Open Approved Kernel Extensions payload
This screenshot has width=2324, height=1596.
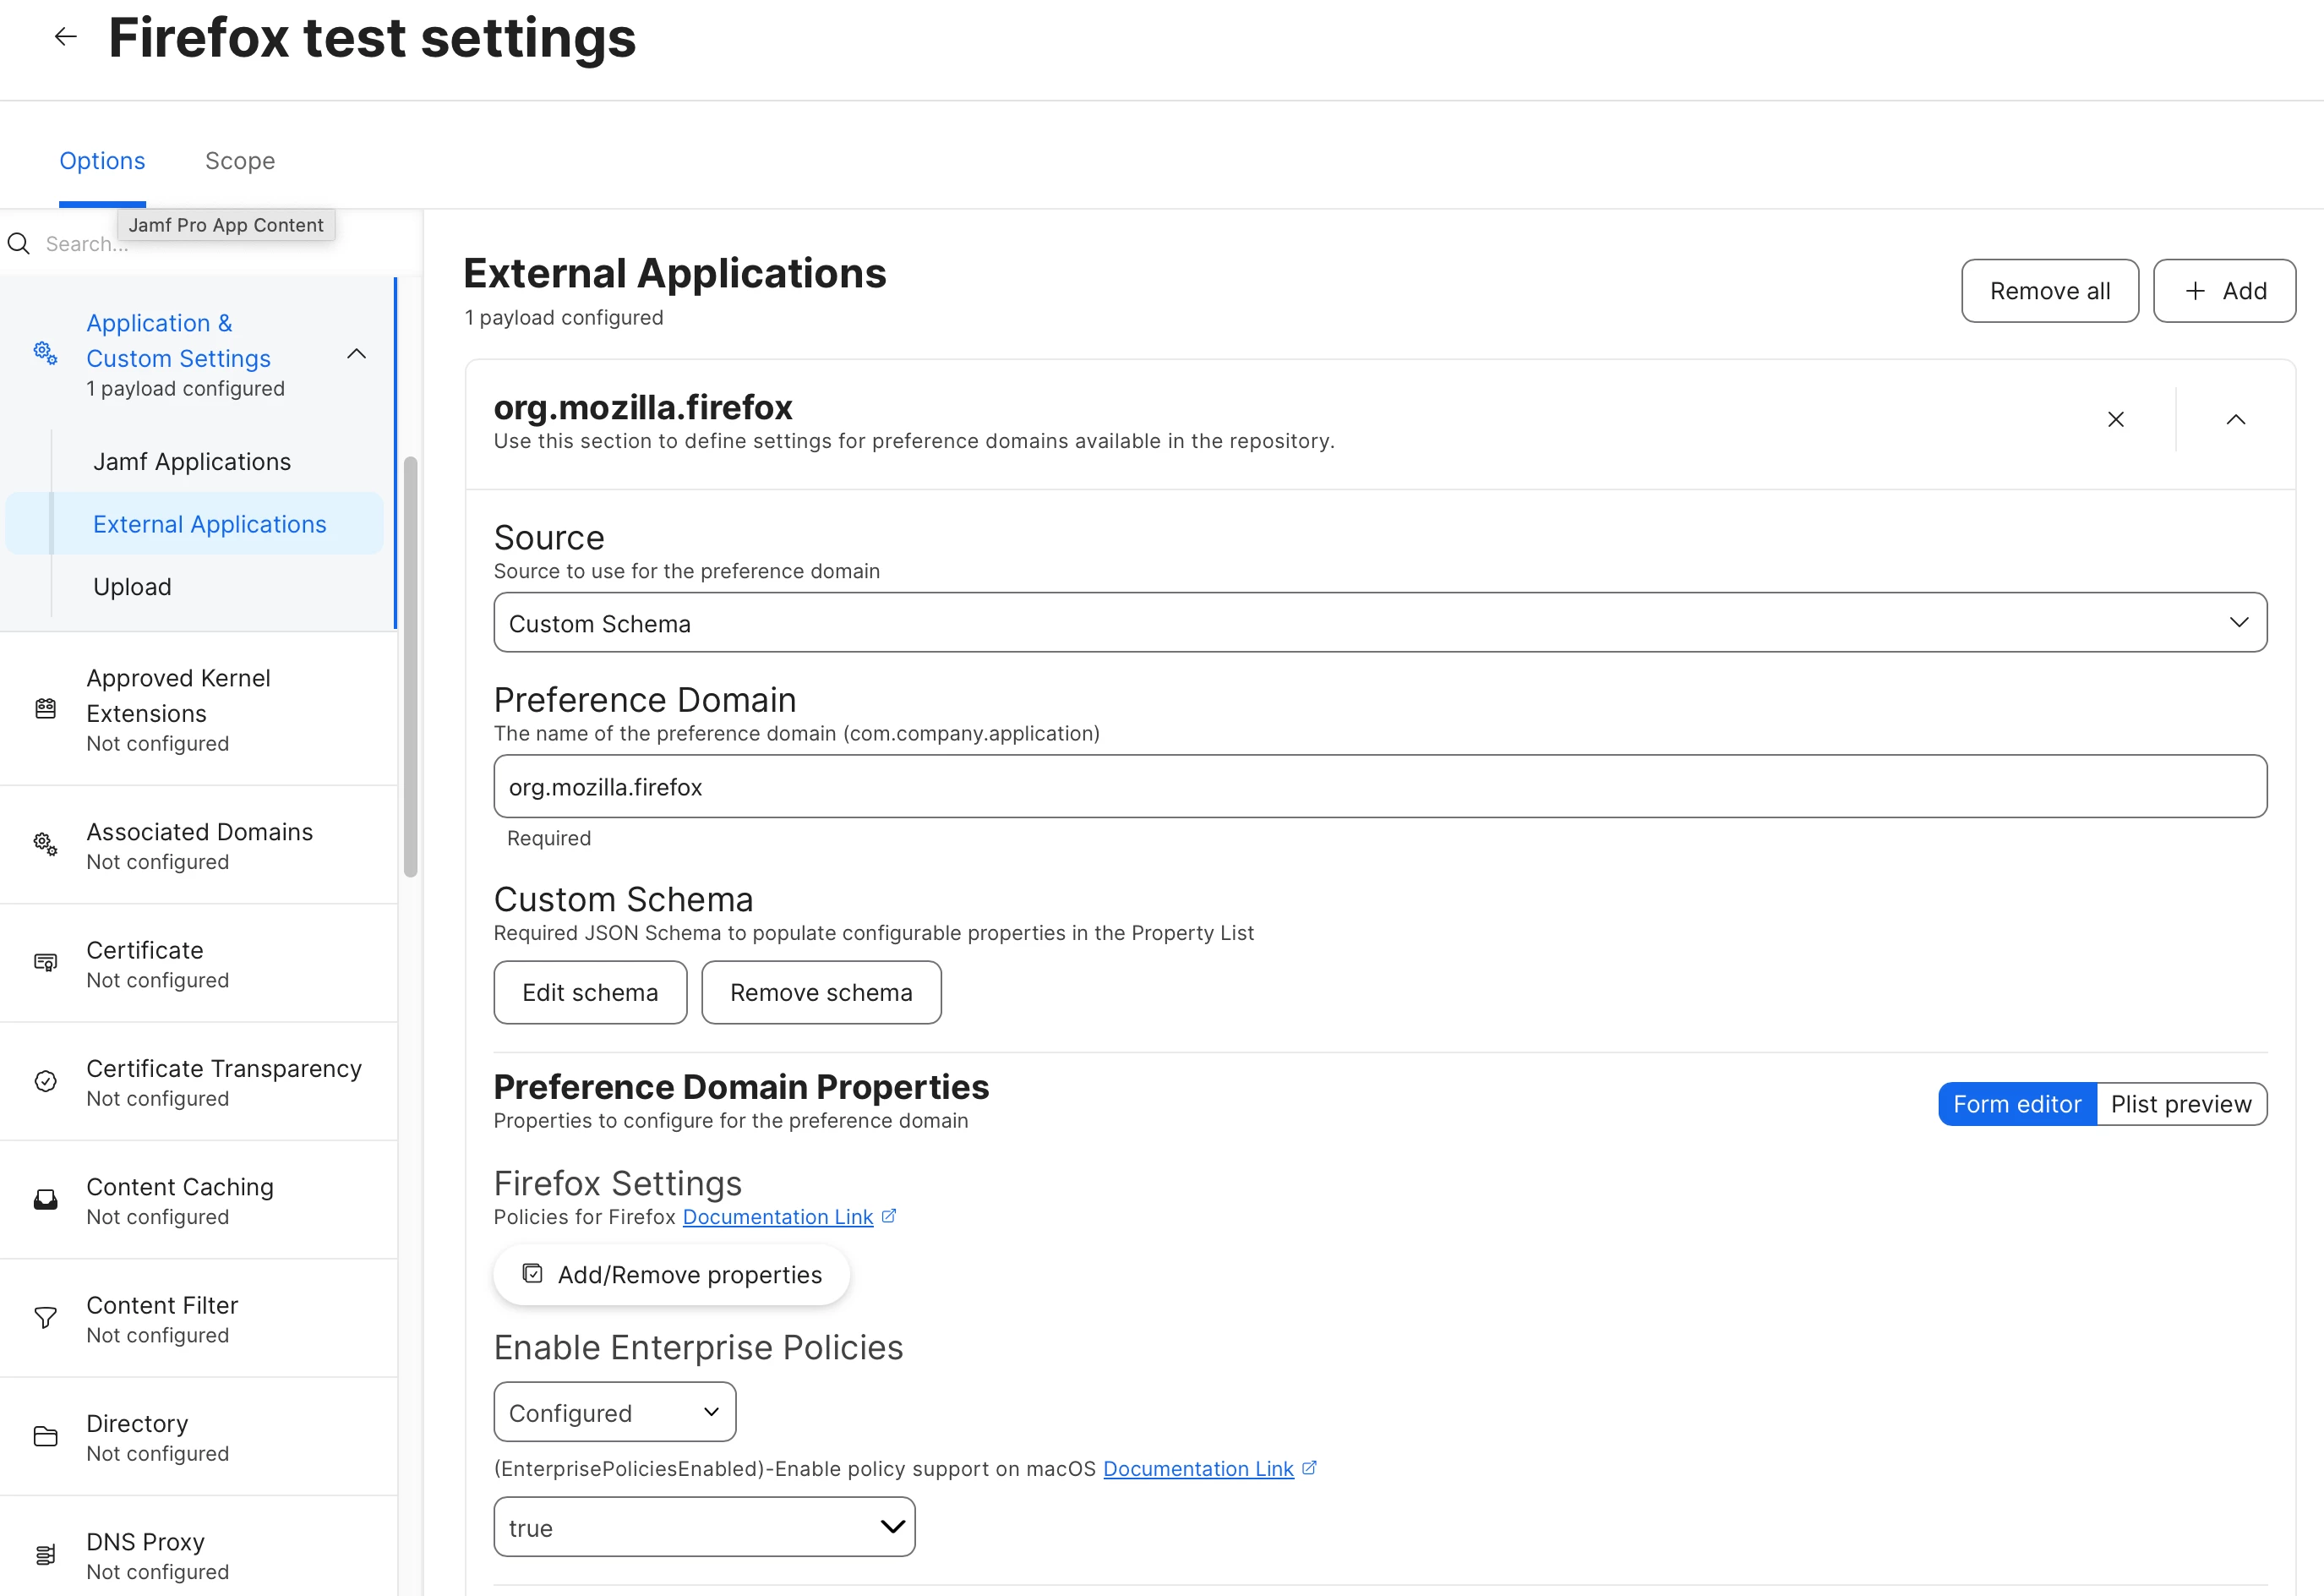tap(198, 709)
